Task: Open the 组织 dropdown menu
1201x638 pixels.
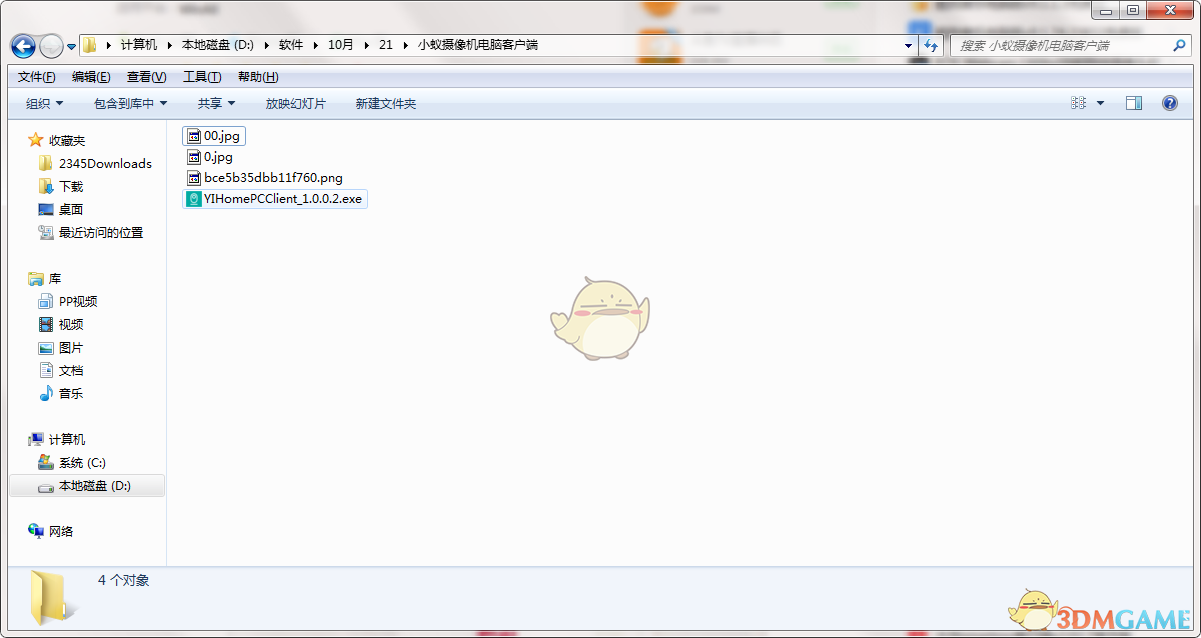Action: coord(44,103)
